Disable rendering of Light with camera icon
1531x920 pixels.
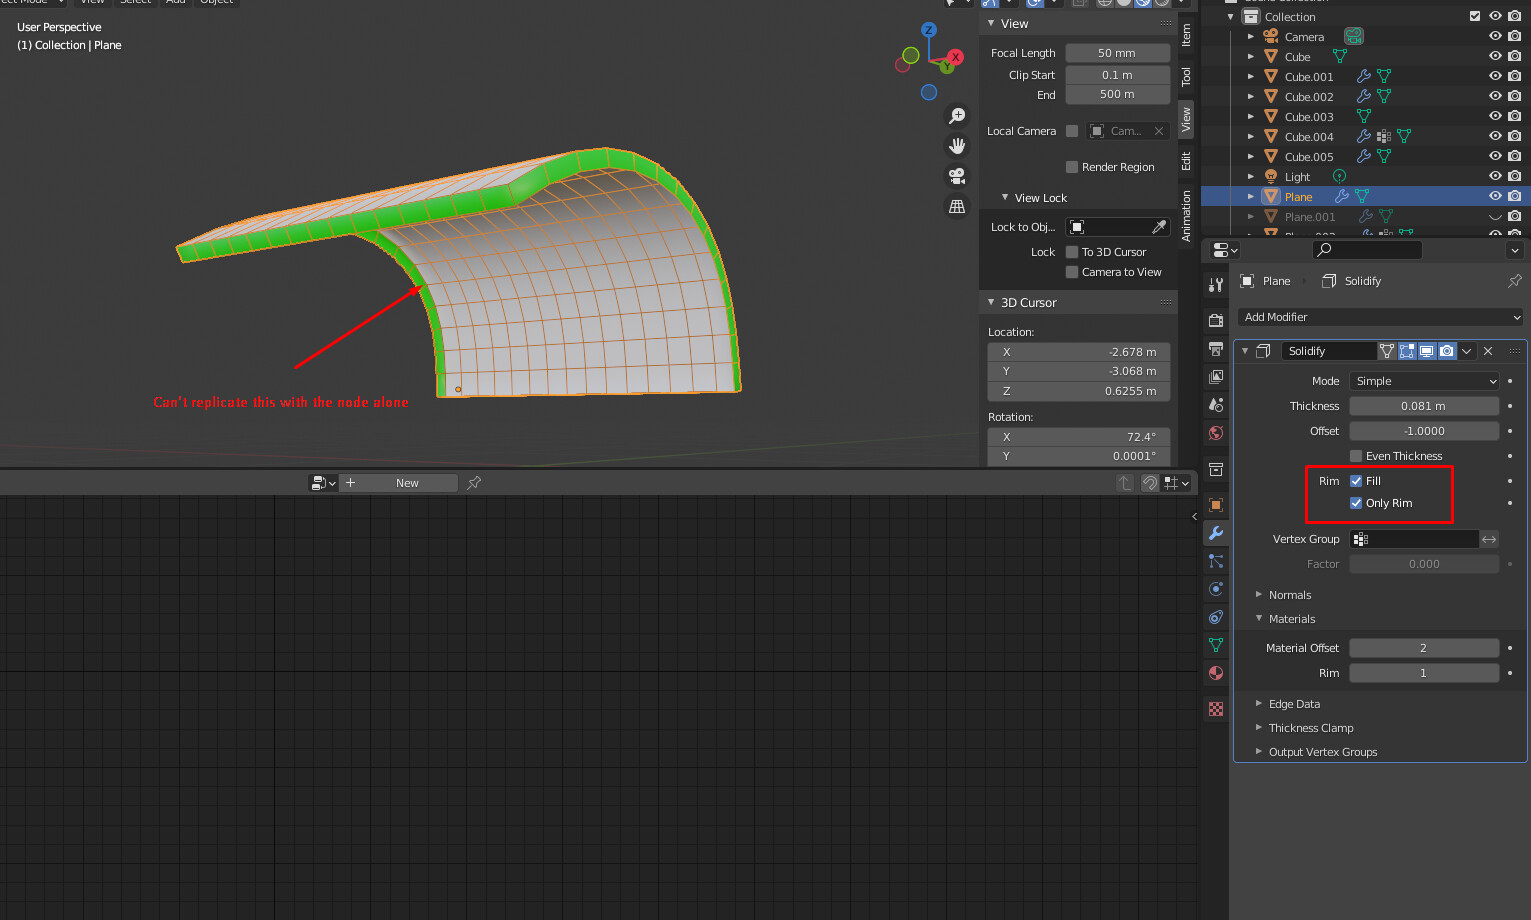(1515, 176)
